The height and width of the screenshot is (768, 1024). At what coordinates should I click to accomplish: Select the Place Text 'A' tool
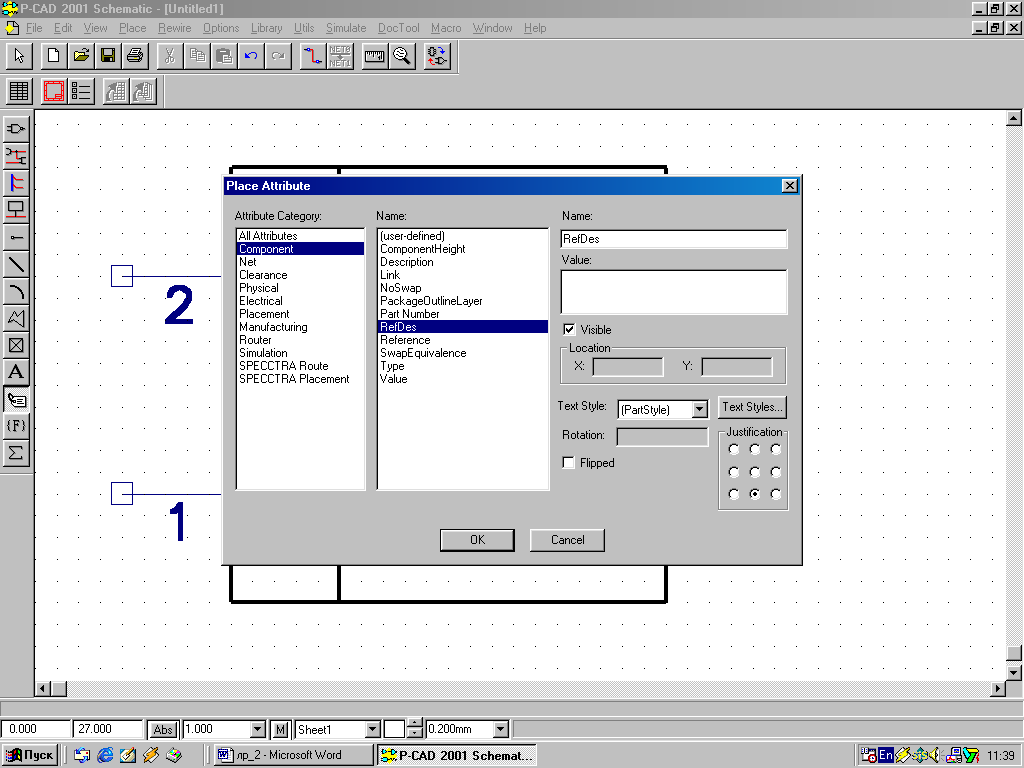[x=16, y=372]
